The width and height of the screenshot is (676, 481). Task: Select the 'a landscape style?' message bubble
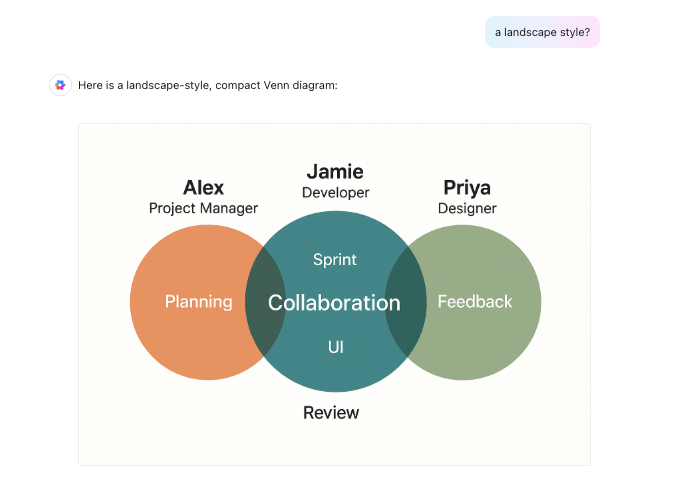(542, 32)
